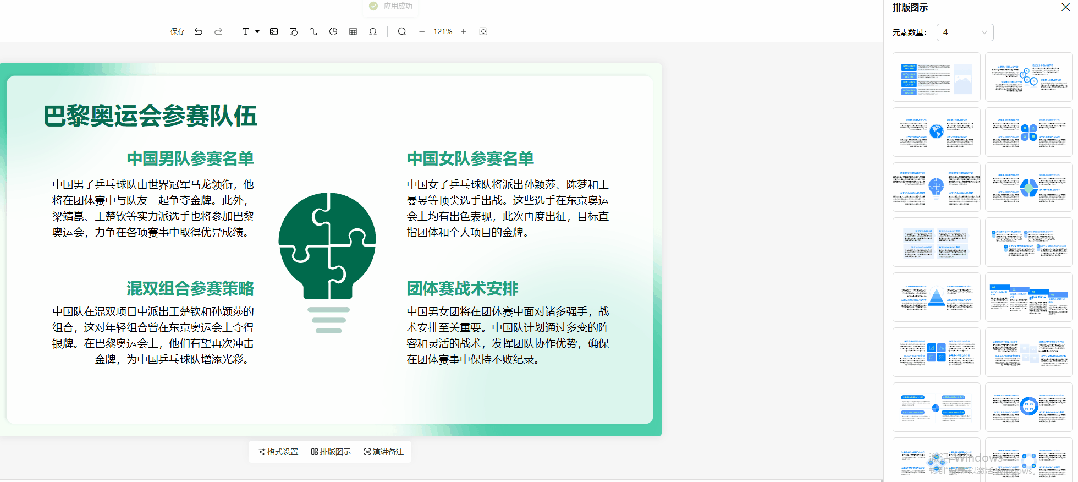Click body paragraph under 中国男队参赛名单

tap(153, 208)
